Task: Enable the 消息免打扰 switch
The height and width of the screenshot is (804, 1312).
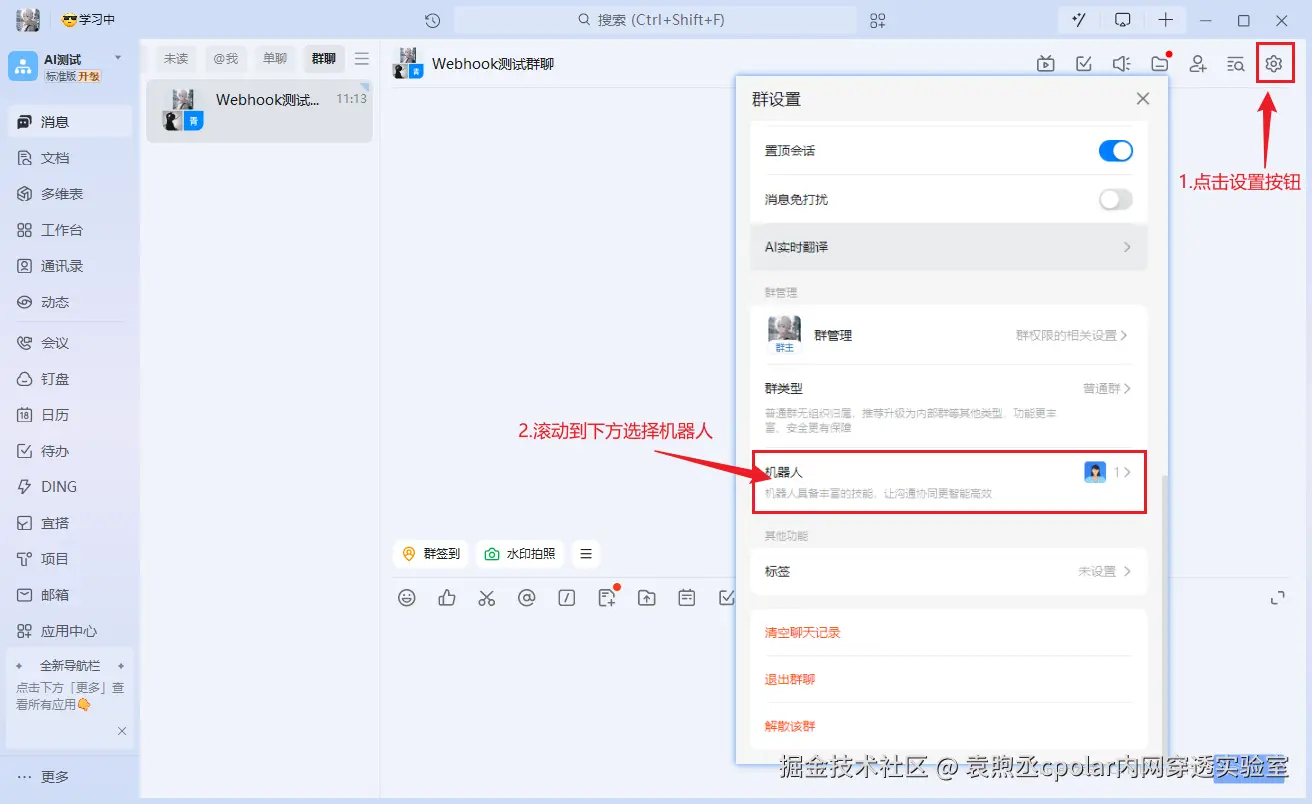Action: [1116, 200]
